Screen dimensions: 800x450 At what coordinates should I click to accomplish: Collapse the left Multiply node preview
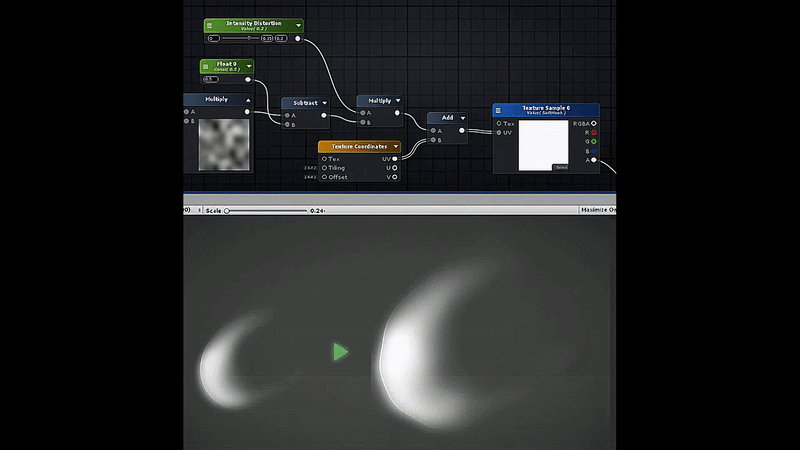pos(247,100)
